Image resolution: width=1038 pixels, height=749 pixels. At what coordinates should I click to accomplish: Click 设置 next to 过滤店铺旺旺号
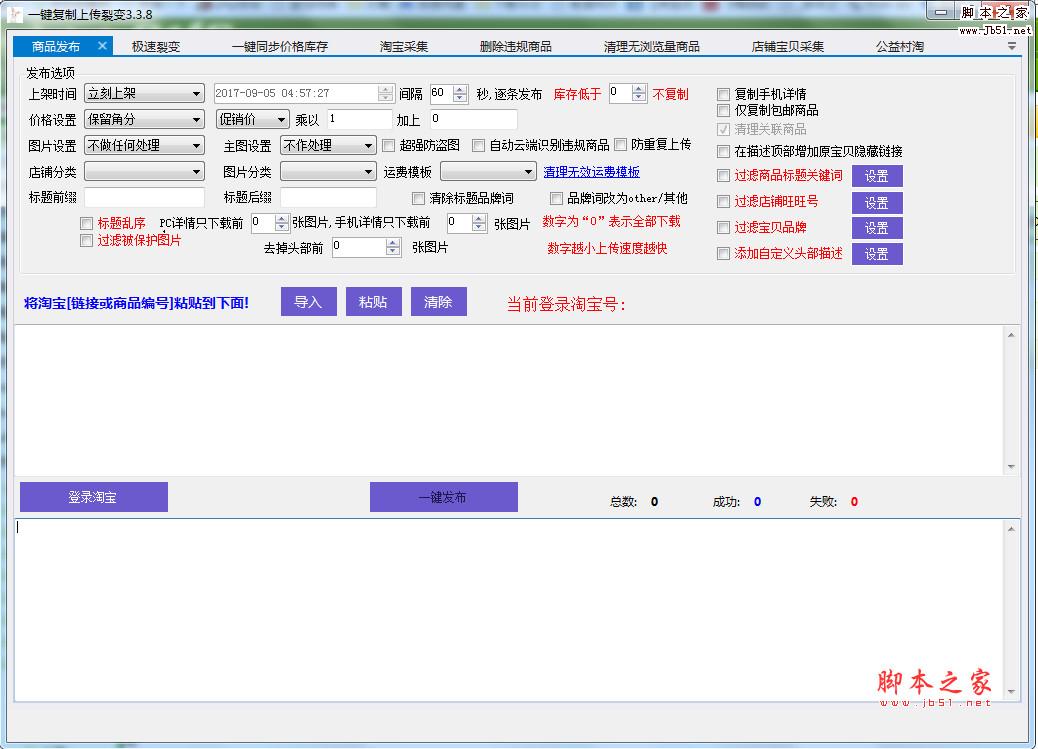click(x=877, y=202)
